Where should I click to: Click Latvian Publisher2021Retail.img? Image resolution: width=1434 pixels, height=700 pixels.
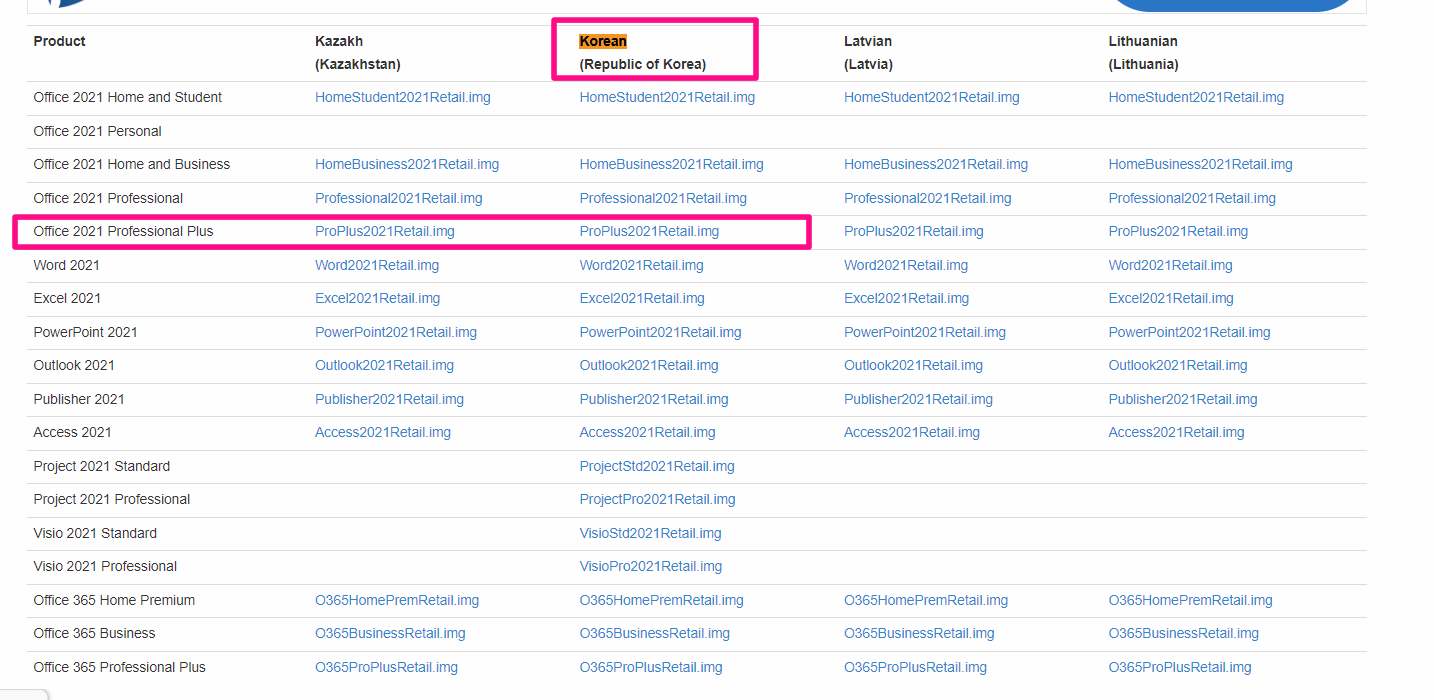(x=919, y=399)
